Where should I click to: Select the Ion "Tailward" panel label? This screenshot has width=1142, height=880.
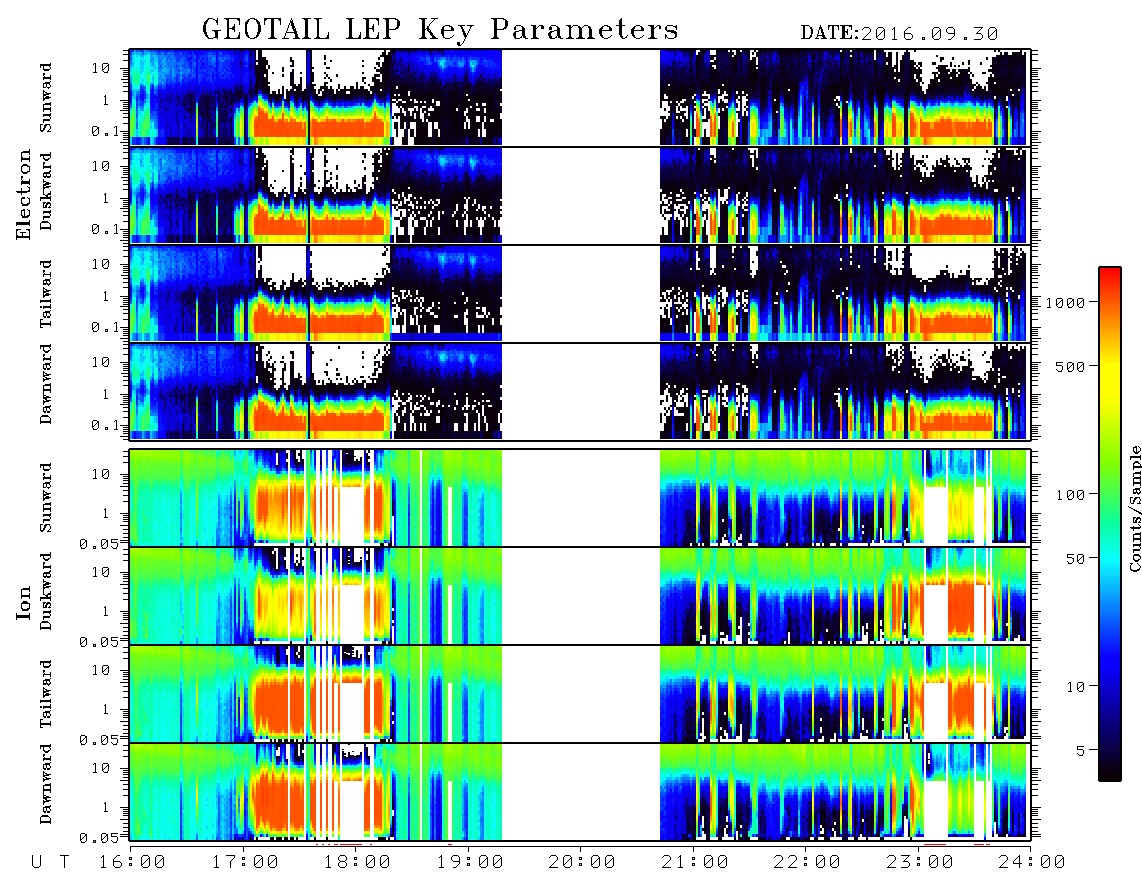[47, 694]
